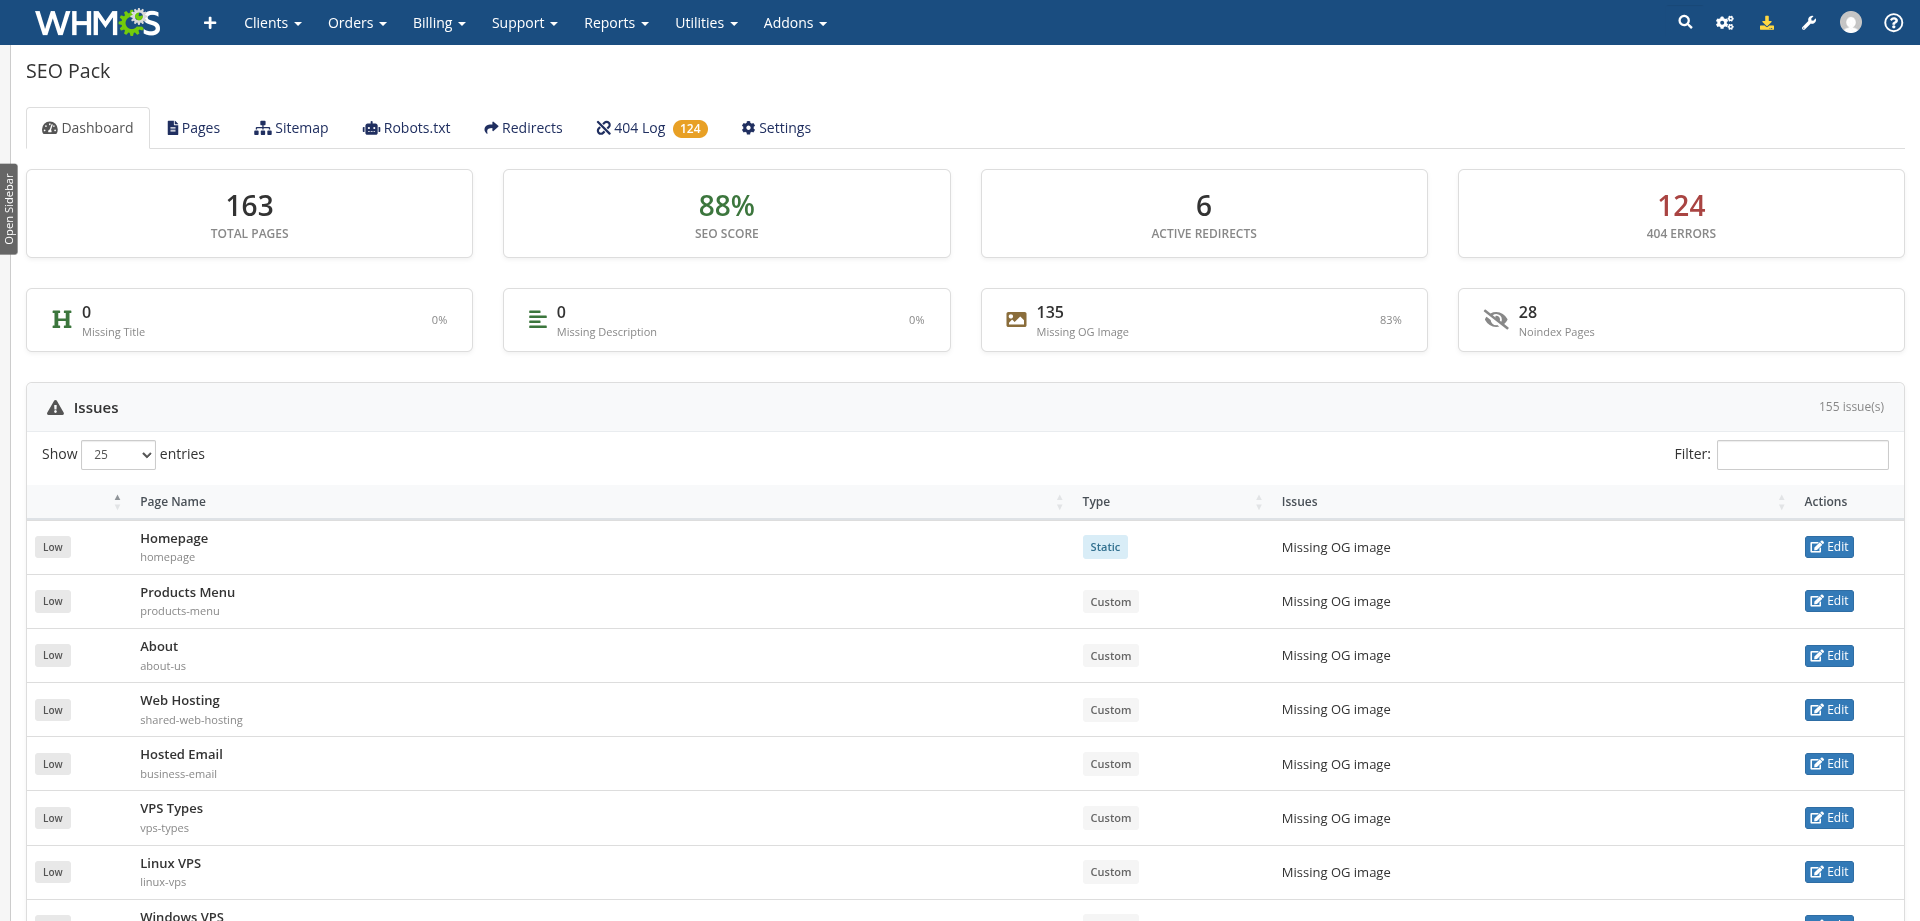Click Edit for the Homepage row
This screenshot has height=921, width=1920.
point(1829,547)
